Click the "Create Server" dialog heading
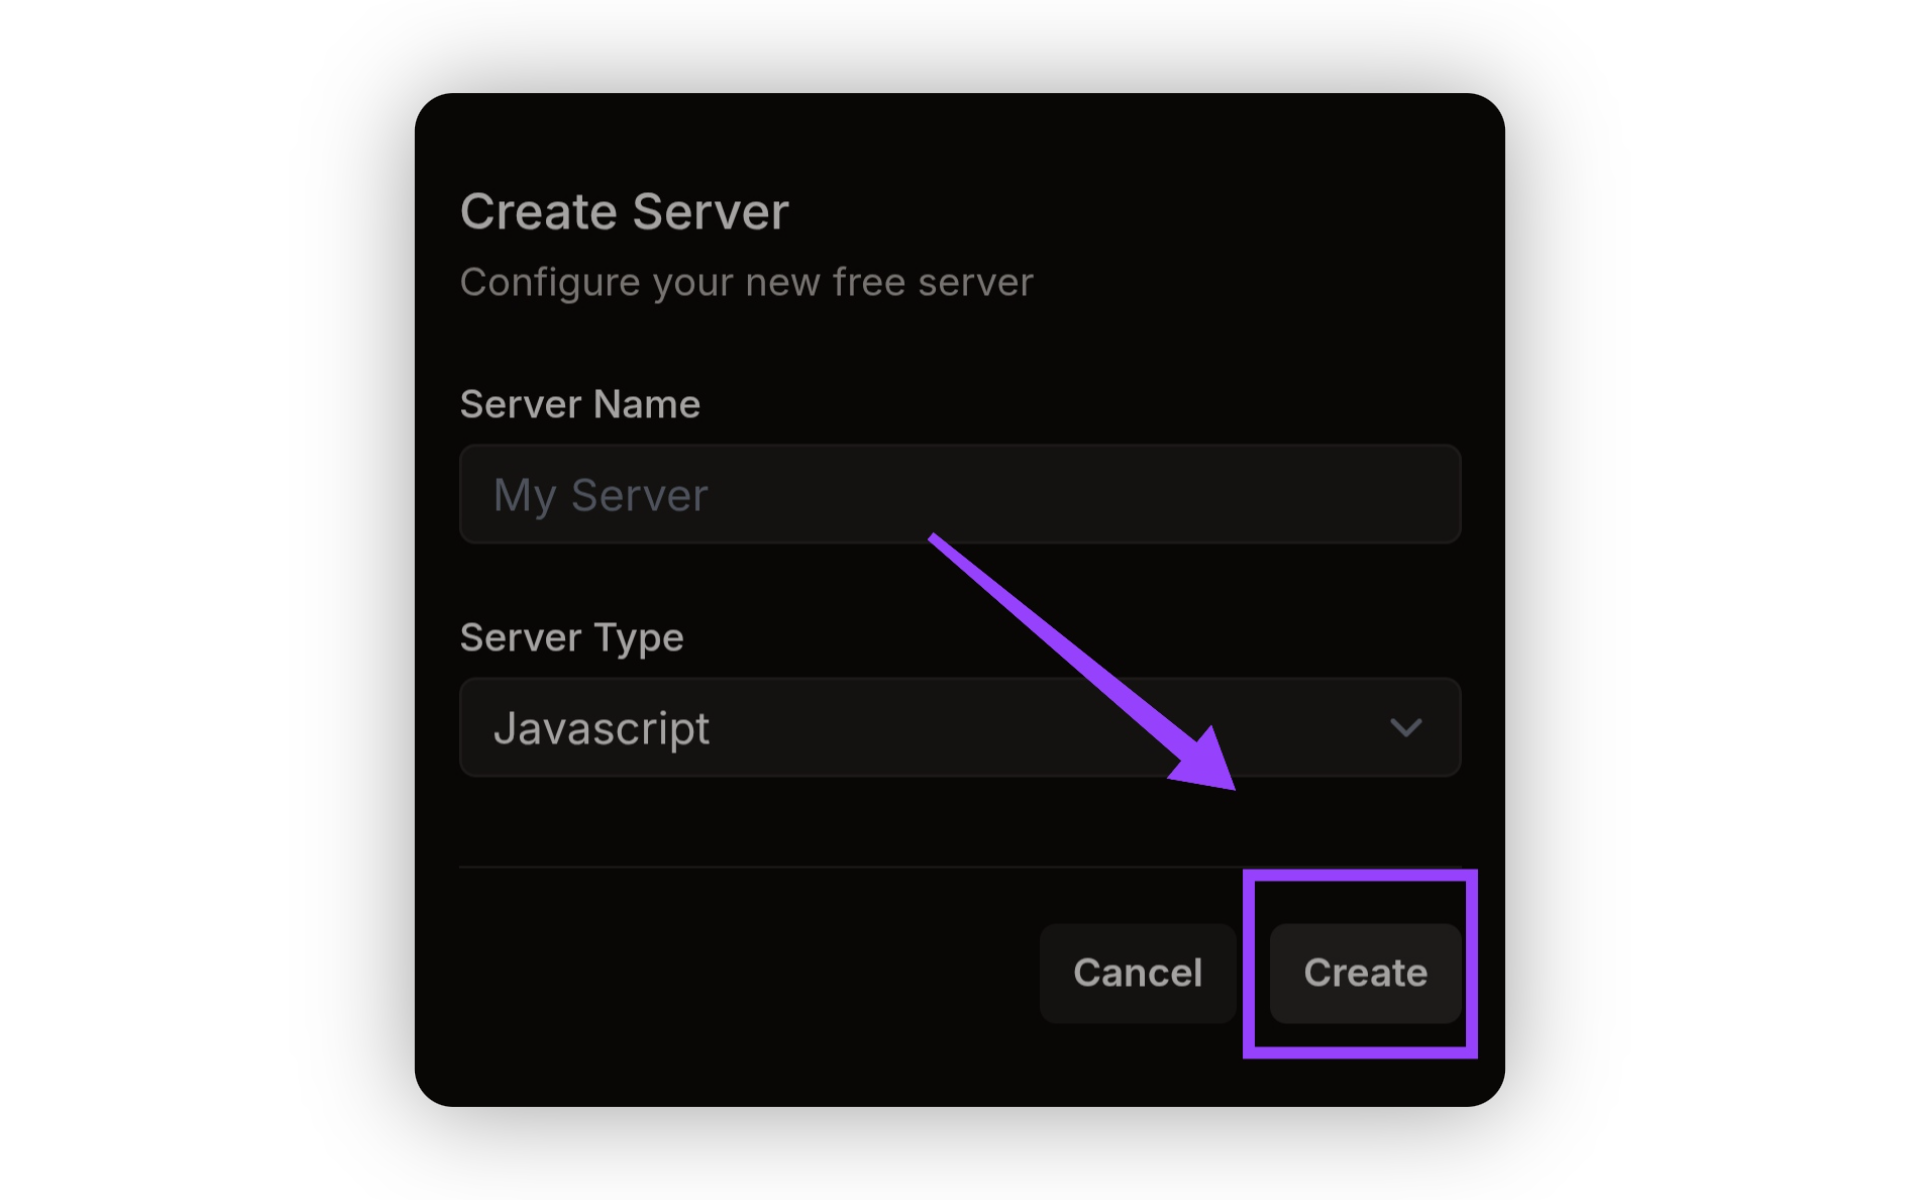Viewport: 1920px width, 1200px height. pos(624,212)
